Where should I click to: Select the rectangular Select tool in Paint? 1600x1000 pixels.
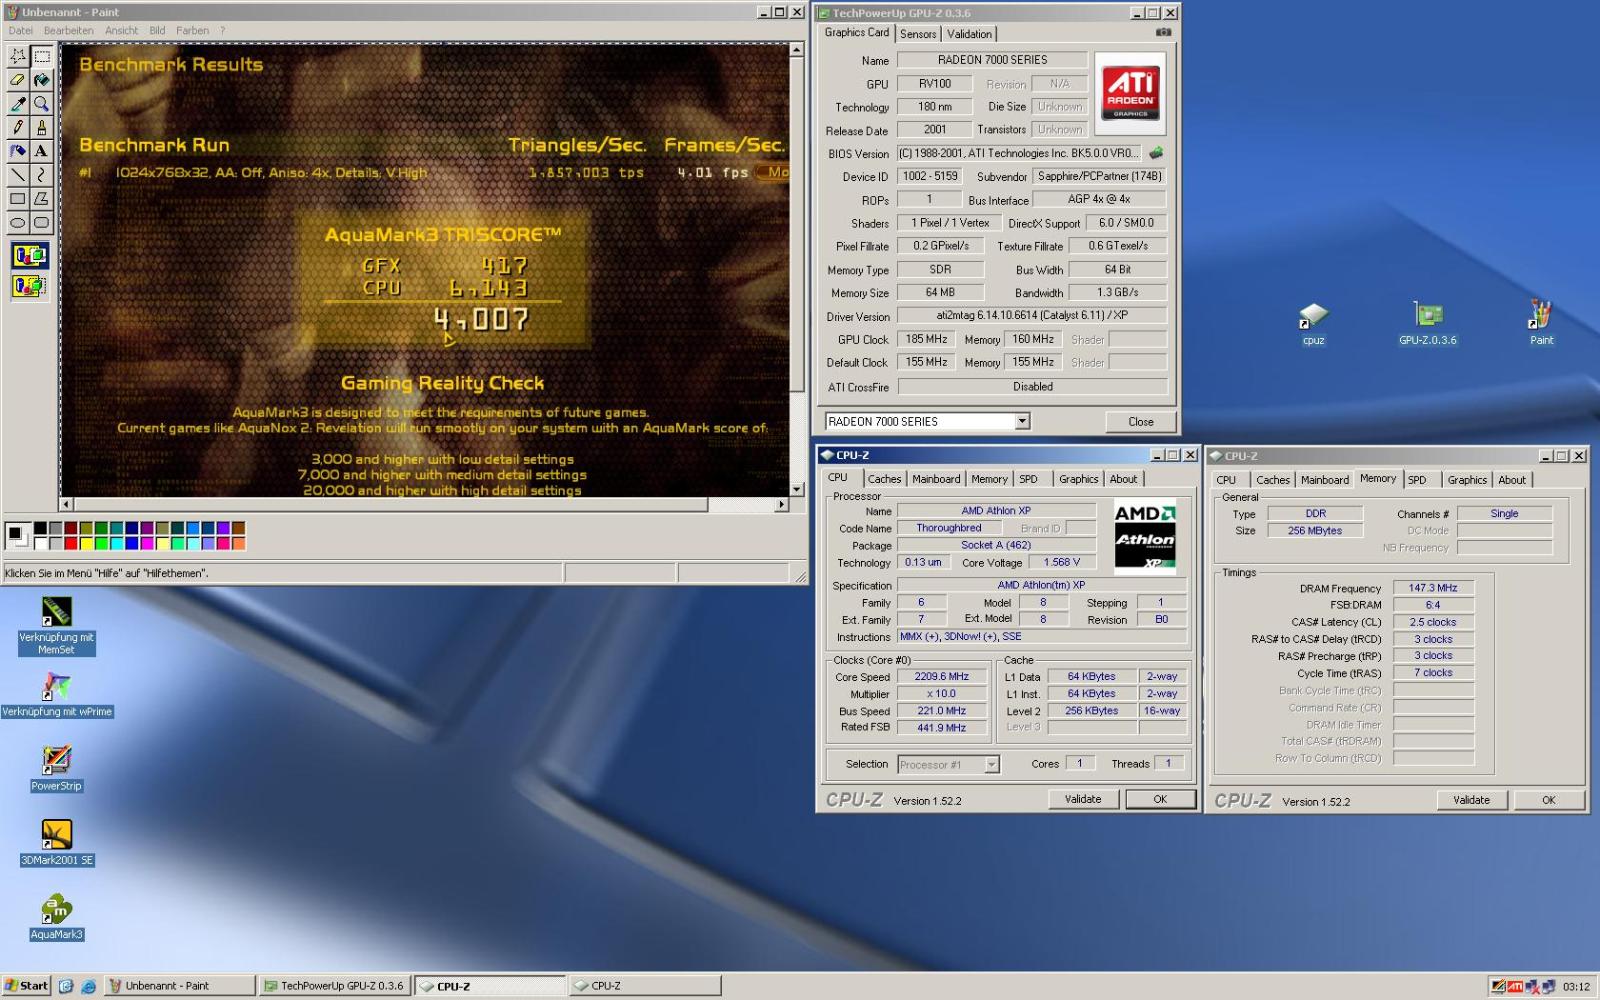41,56
